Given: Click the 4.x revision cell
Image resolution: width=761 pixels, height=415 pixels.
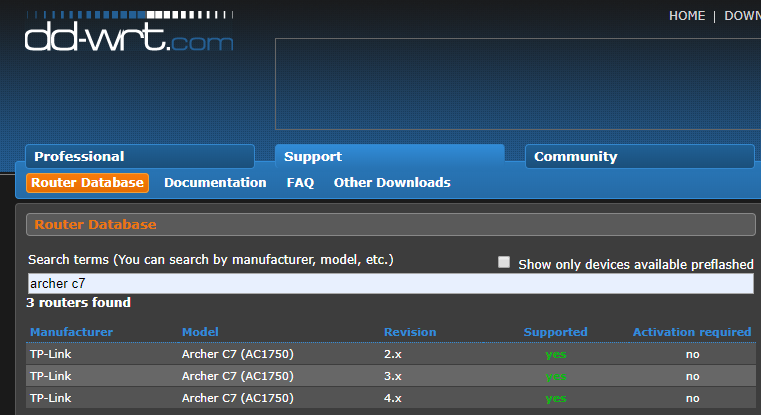Looking at the screenshot, I should [x=393, y=398].
